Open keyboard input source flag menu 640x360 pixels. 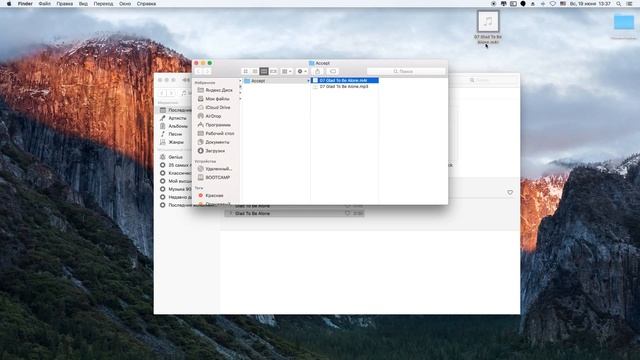(563, 4)
